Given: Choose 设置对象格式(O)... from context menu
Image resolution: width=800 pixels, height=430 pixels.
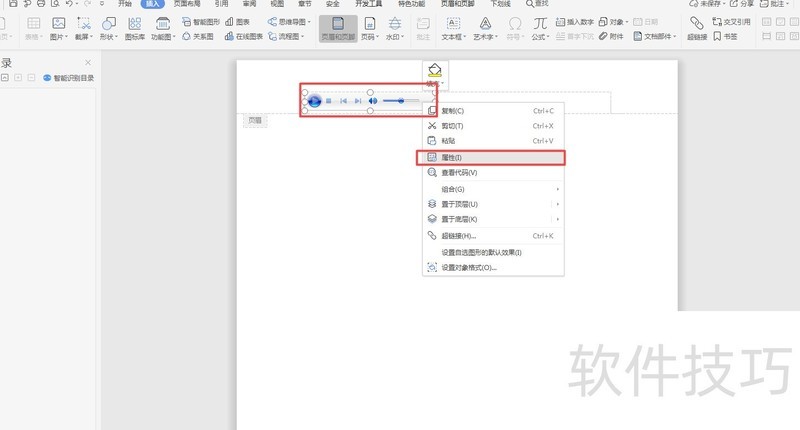Looking at the screenshot, I should click(x=493, y=267).
